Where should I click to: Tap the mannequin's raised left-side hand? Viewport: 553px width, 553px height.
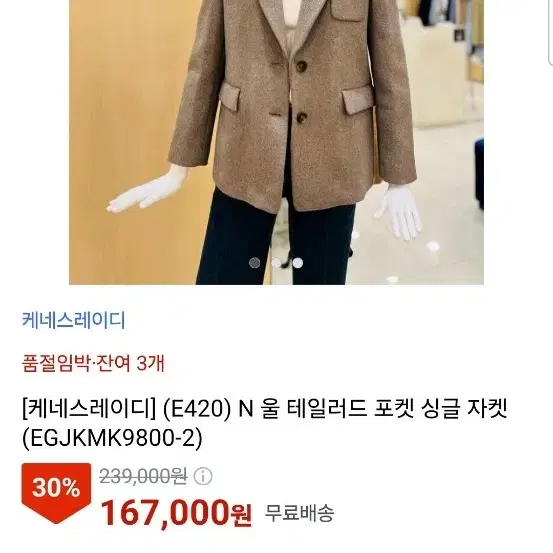148,191
